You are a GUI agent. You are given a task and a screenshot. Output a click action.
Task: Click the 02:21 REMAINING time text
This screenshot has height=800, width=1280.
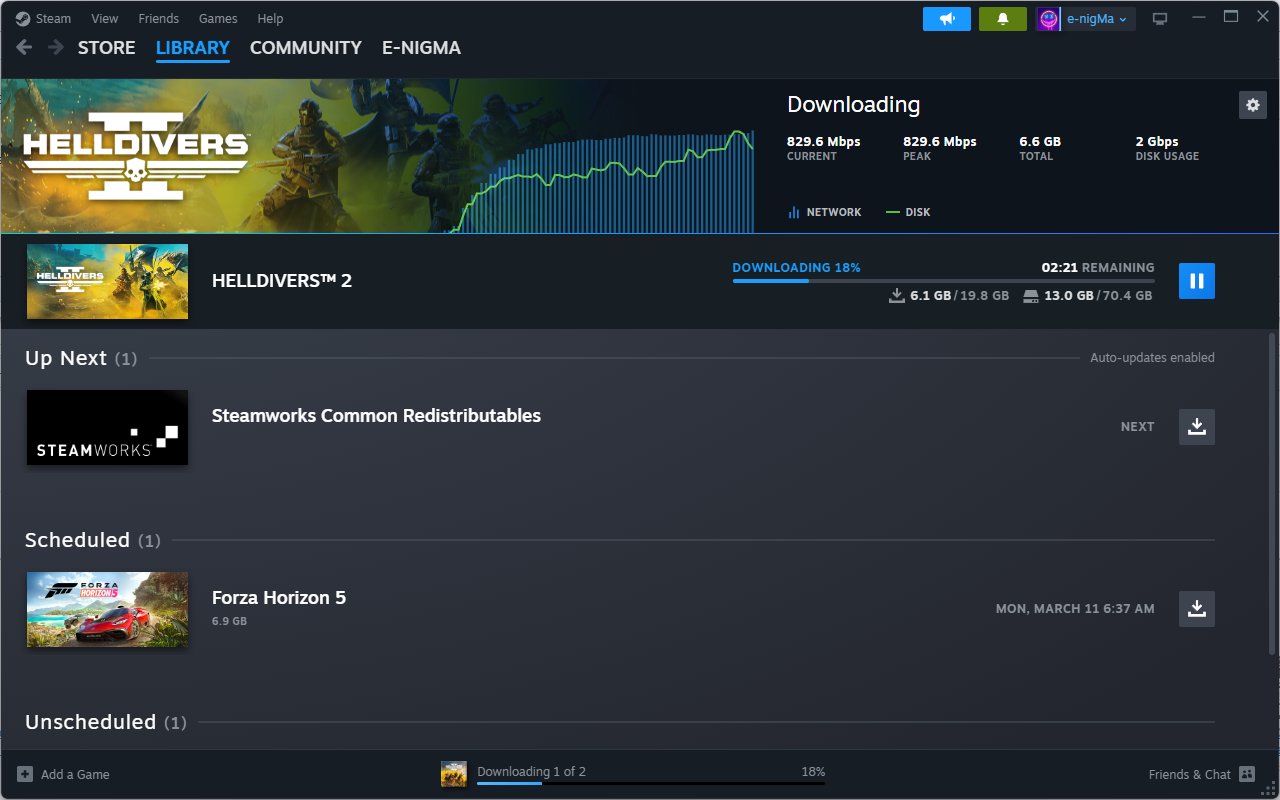1098,267
